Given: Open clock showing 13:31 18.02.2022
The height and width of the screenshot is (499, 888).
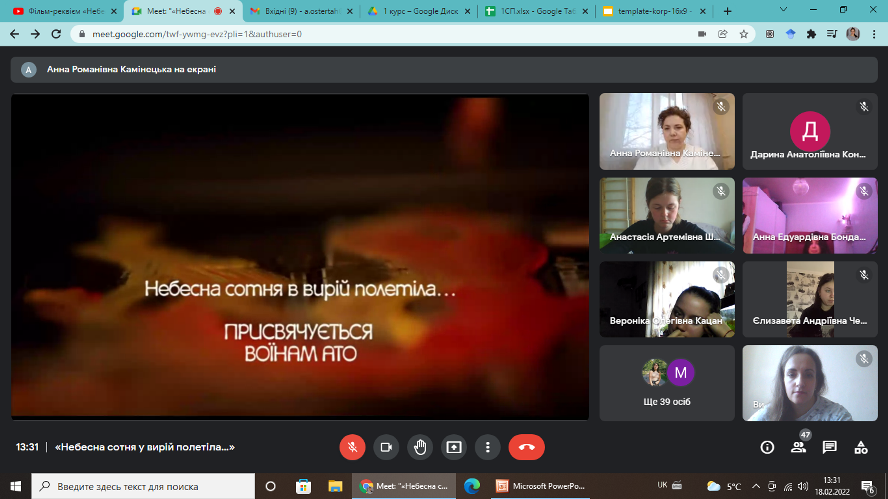Looking at the screenshot, I should coord(832,486).
